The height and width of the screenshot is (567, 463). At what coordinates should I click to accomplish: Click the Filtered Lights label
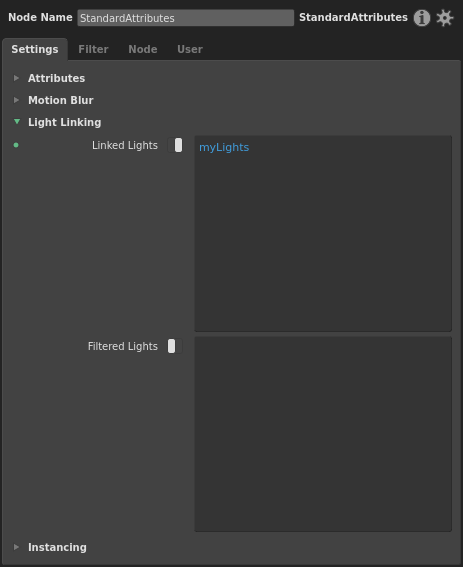[x=123, y=346]
